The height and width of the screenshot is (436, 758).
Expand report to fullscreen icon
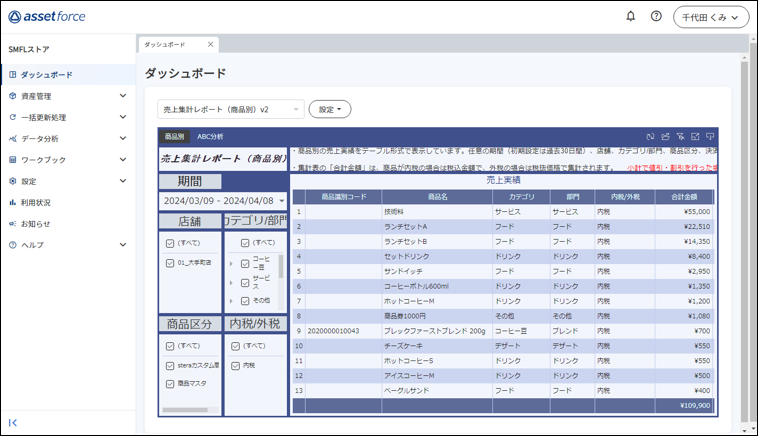(695, 137)
